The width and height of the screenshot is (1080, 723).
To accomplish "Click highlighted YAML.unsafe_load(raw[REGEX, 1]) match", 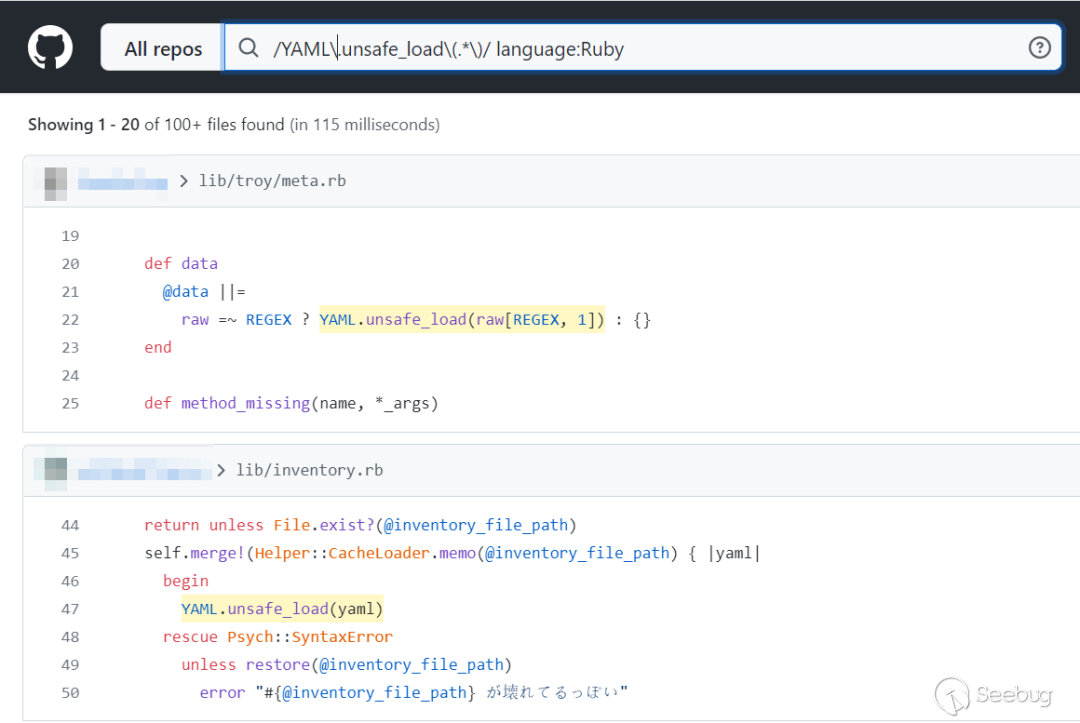I will click(462, 320).
